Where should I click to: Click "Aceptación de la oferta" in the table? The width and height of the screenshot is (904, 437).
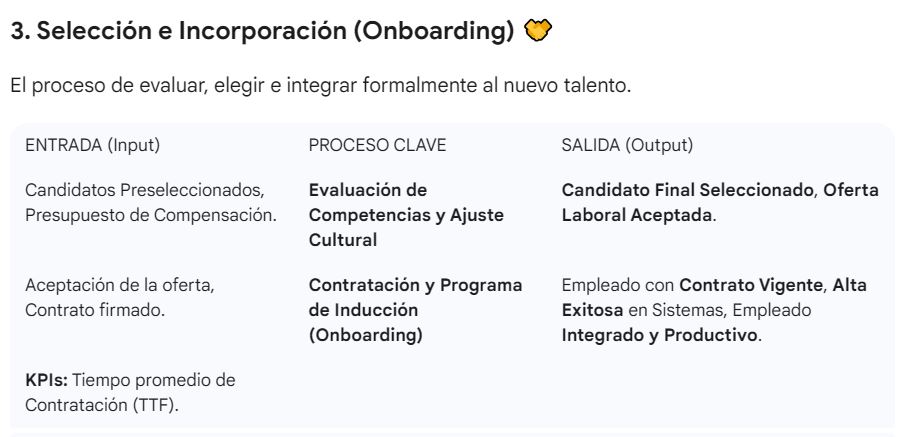120,286
